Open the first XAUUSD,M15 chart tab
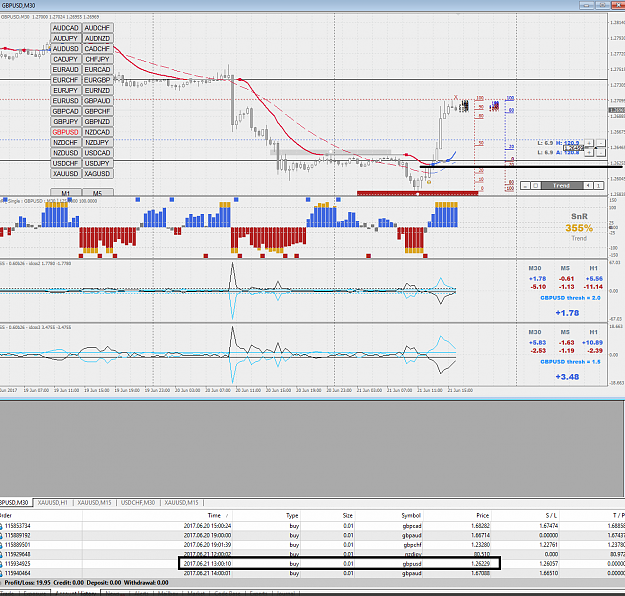 pyautogui.click(x=94, y=503)
